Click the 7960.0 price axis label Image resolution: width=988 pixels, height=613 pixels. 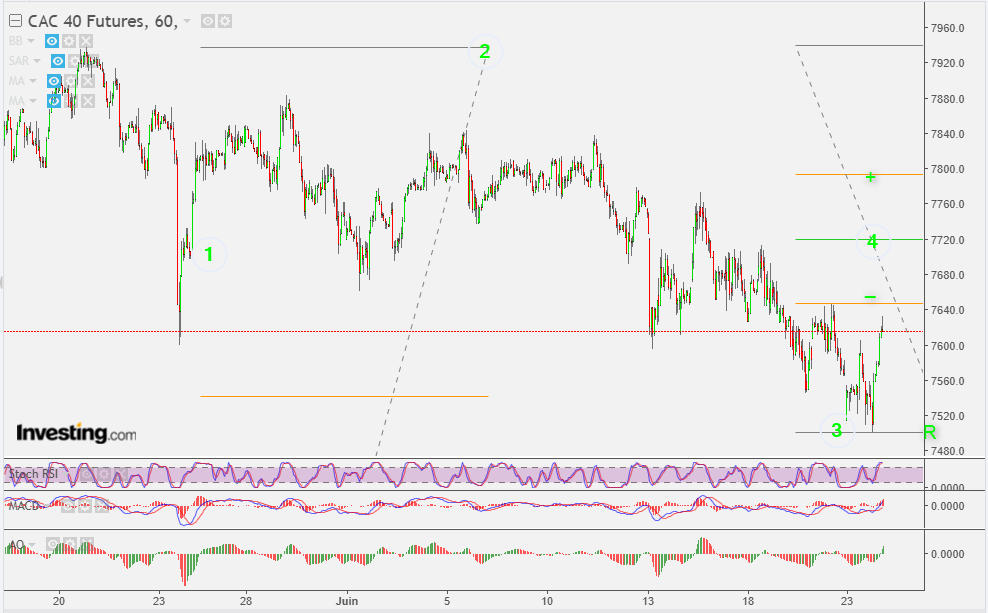tap(948, 28)
